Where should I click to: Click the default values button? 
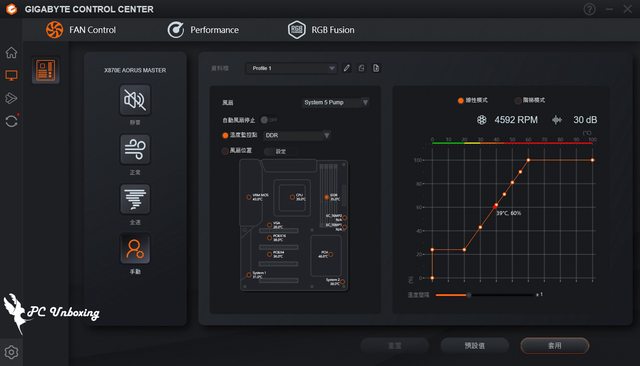pyautogui.click(x=475, y=346)
